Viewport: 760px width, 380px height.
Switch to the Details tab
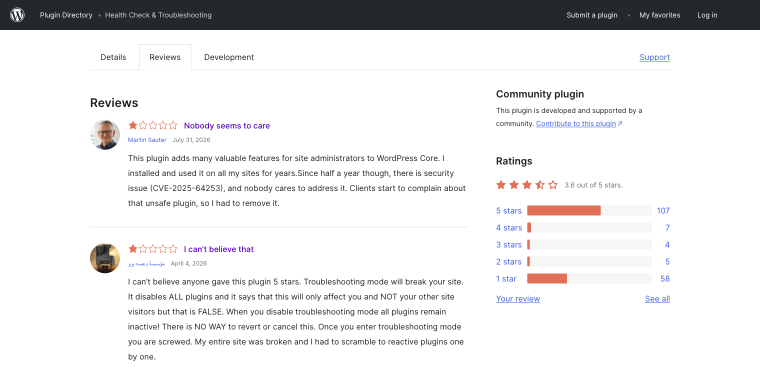[x=113, y=57]
